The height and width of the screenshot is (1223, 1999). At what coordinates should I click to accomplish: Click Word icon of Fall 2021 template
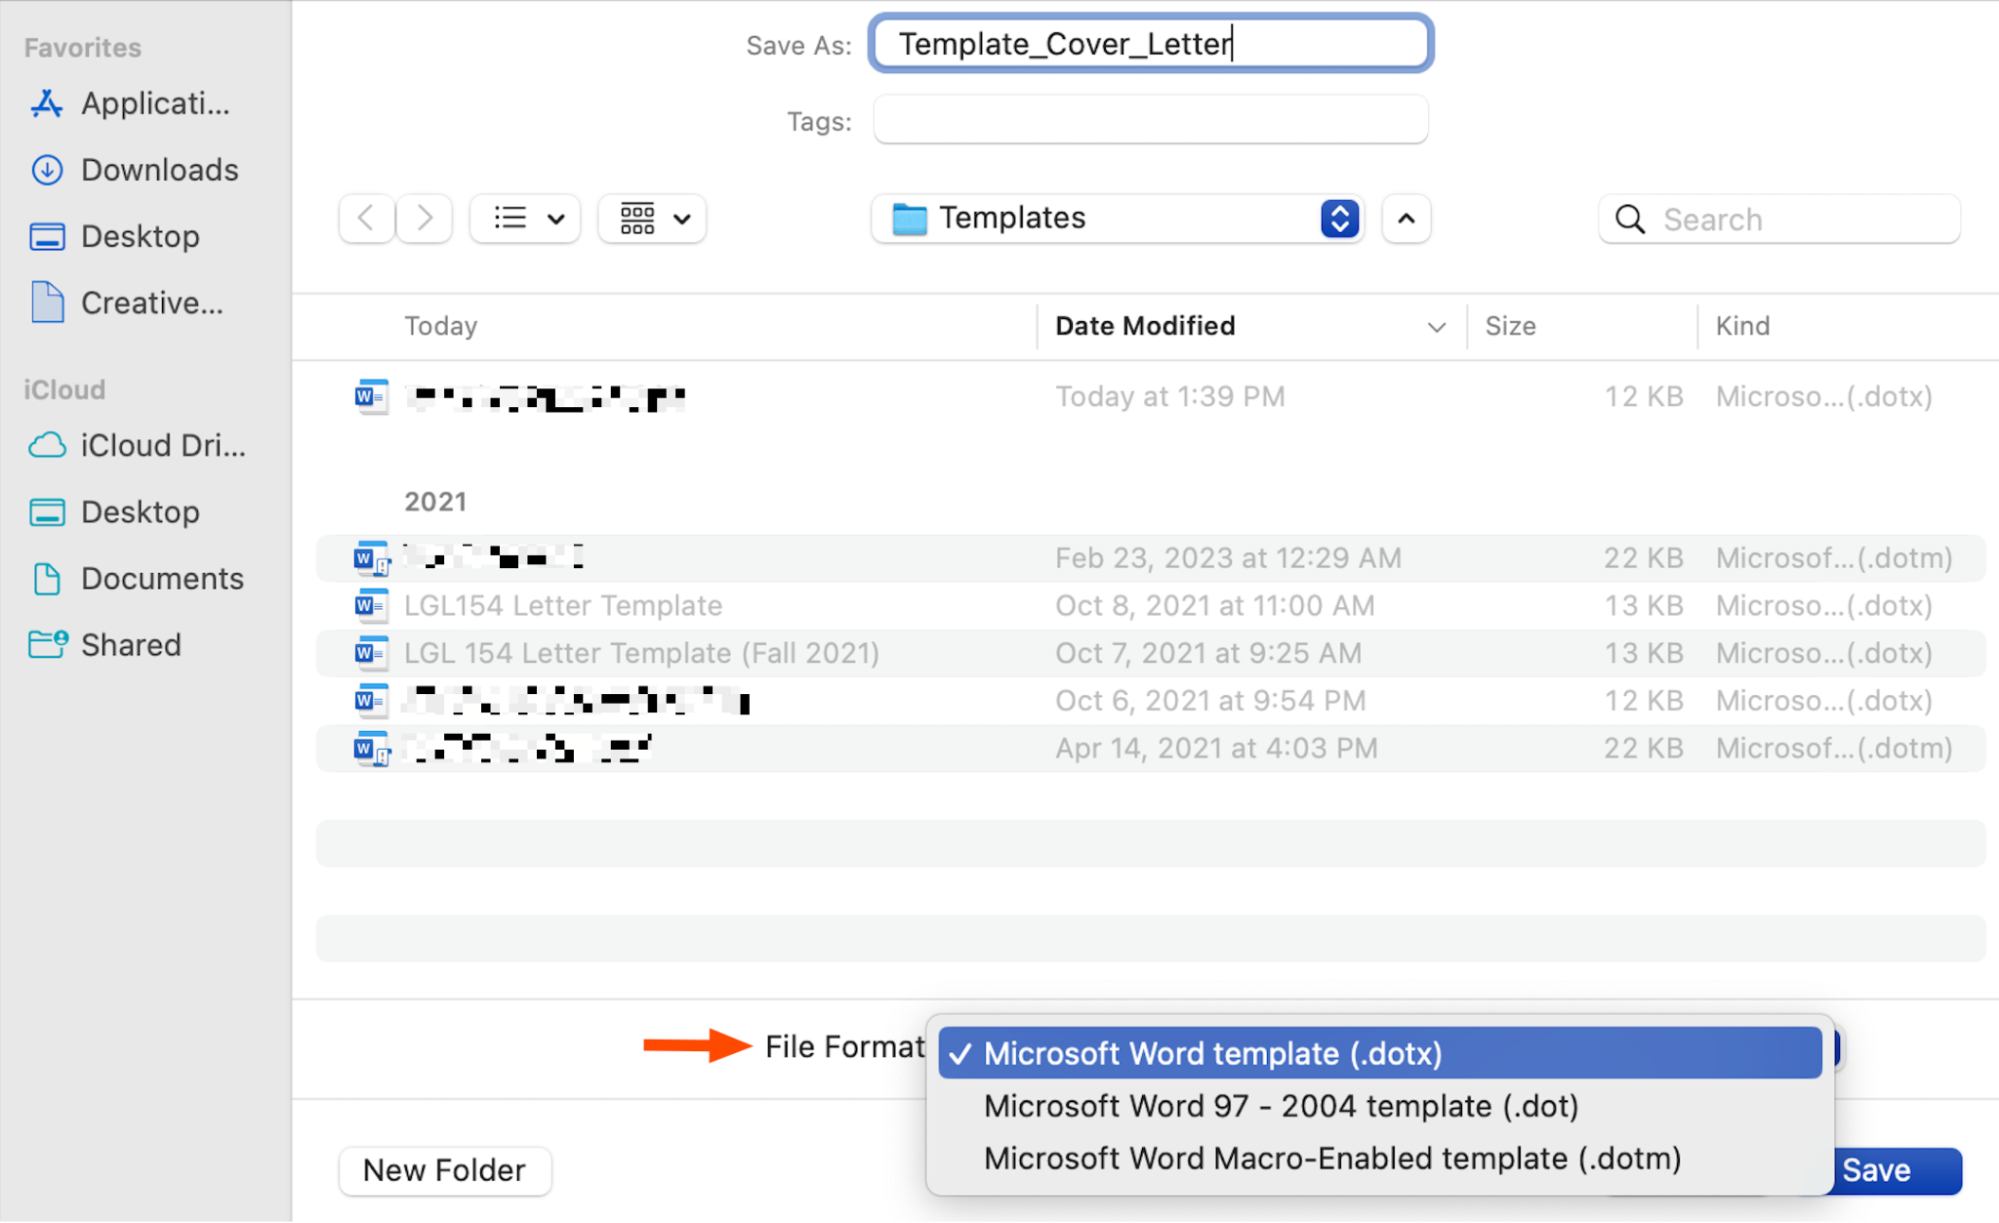371,653
